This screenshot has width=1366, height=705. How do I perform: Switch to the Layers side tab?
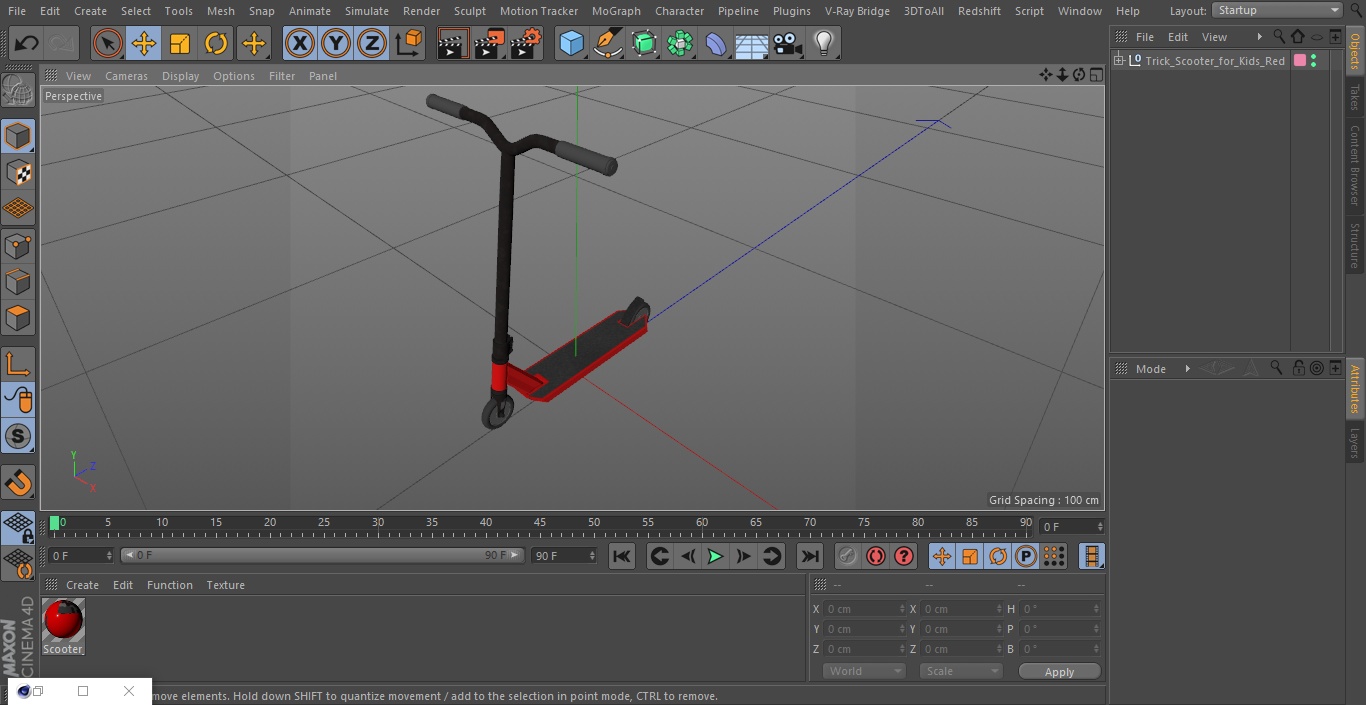click(1355, 444)
